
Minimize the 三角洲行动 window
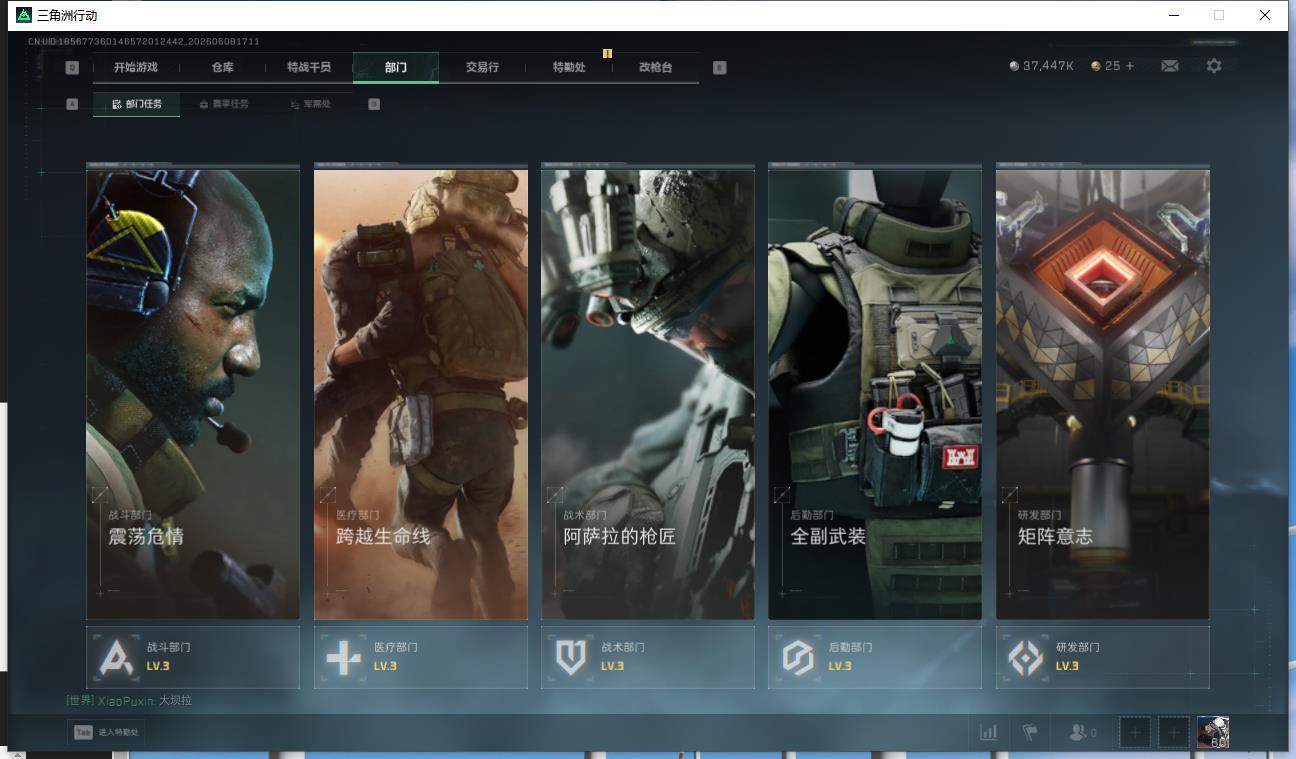point(1174,15)
